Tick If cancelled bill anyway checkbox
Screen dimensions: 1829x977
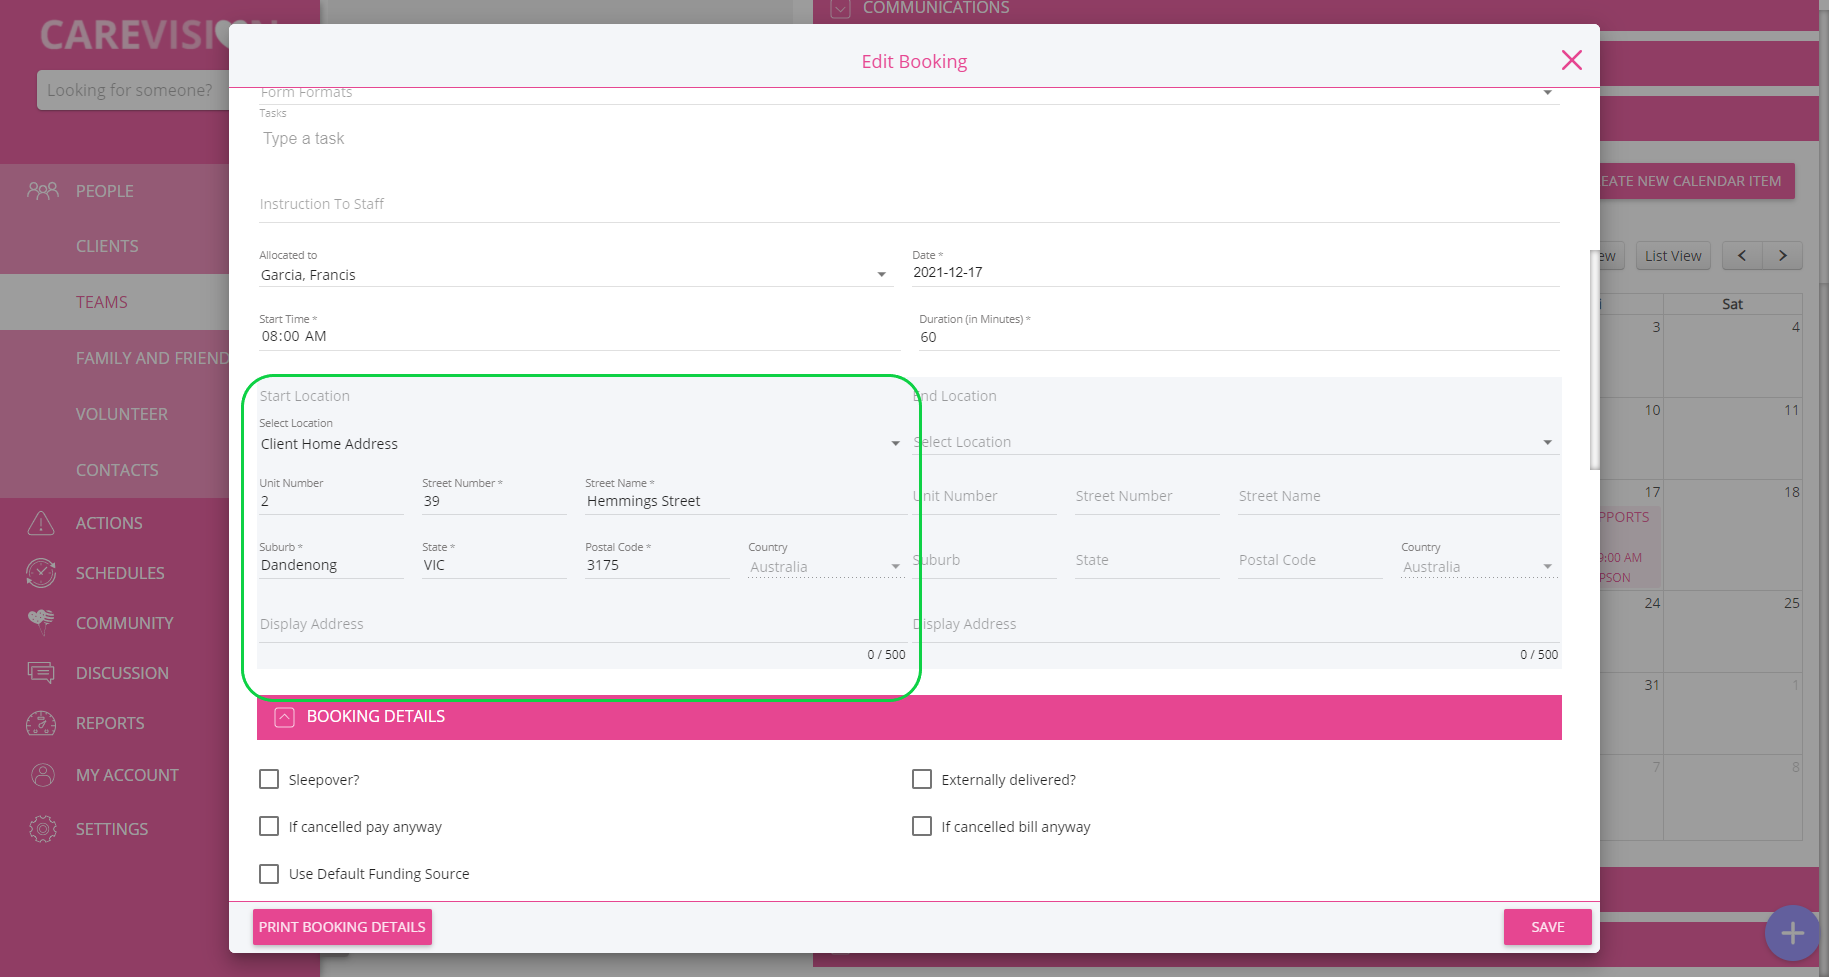922,826
